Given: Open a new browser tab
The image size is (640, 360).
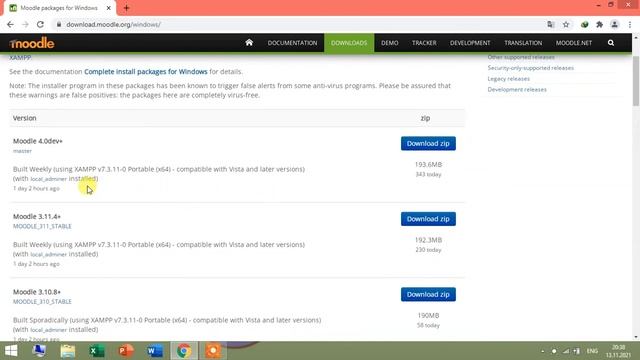Looking at the screenshot, I should click(127, 8).
